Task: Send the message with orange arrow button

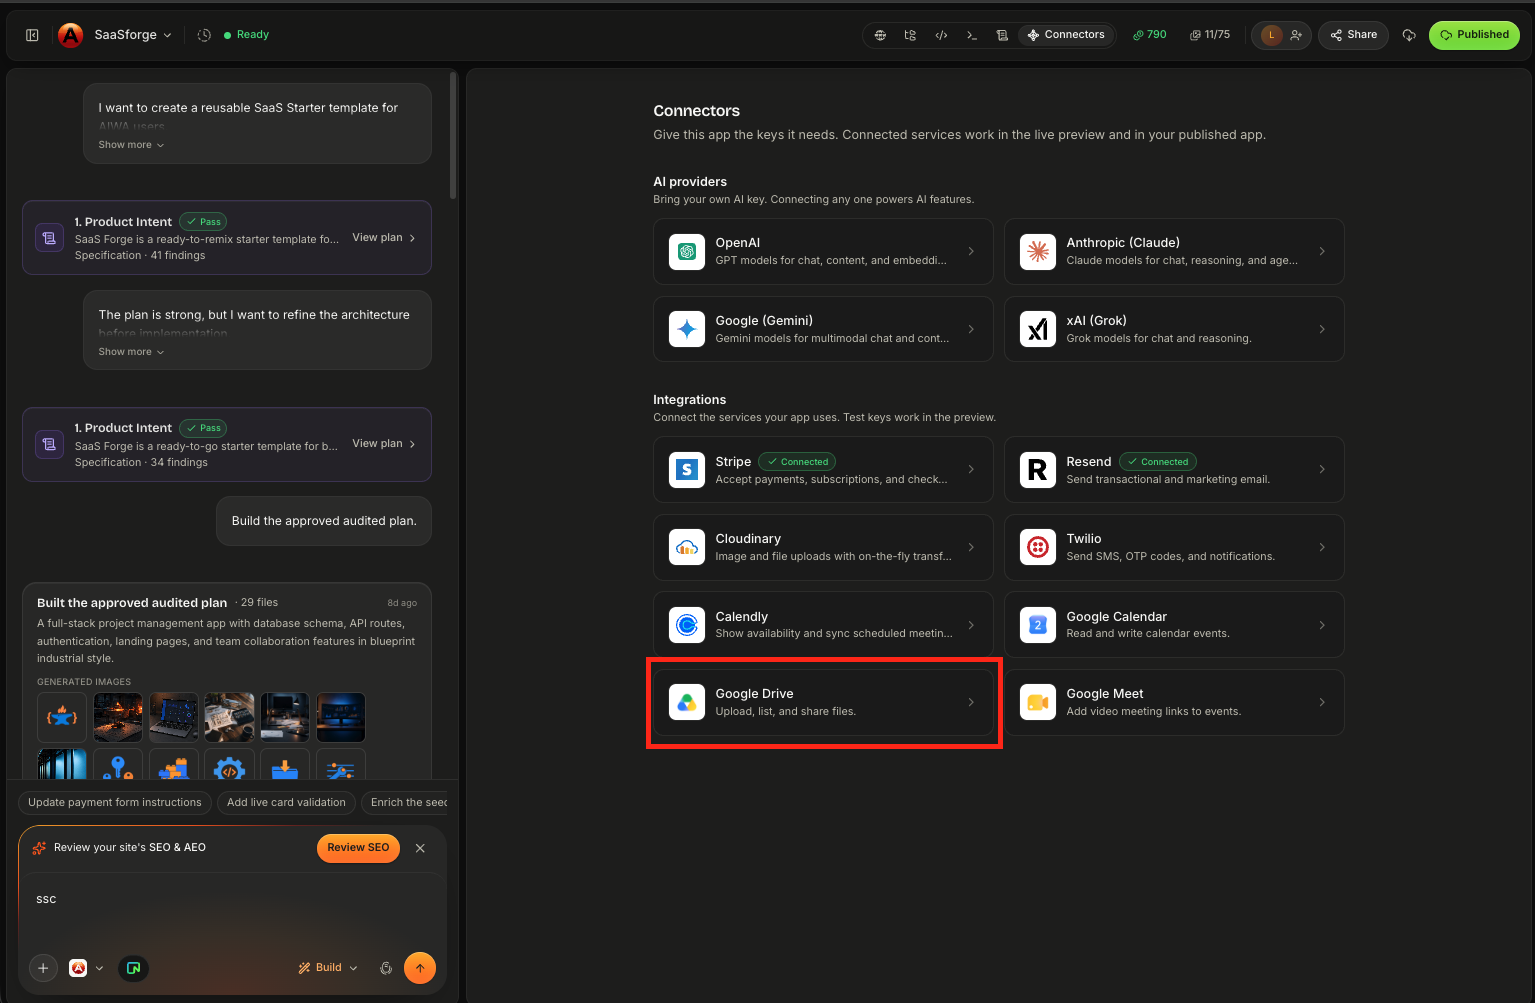Action: (x=420, y=968)
